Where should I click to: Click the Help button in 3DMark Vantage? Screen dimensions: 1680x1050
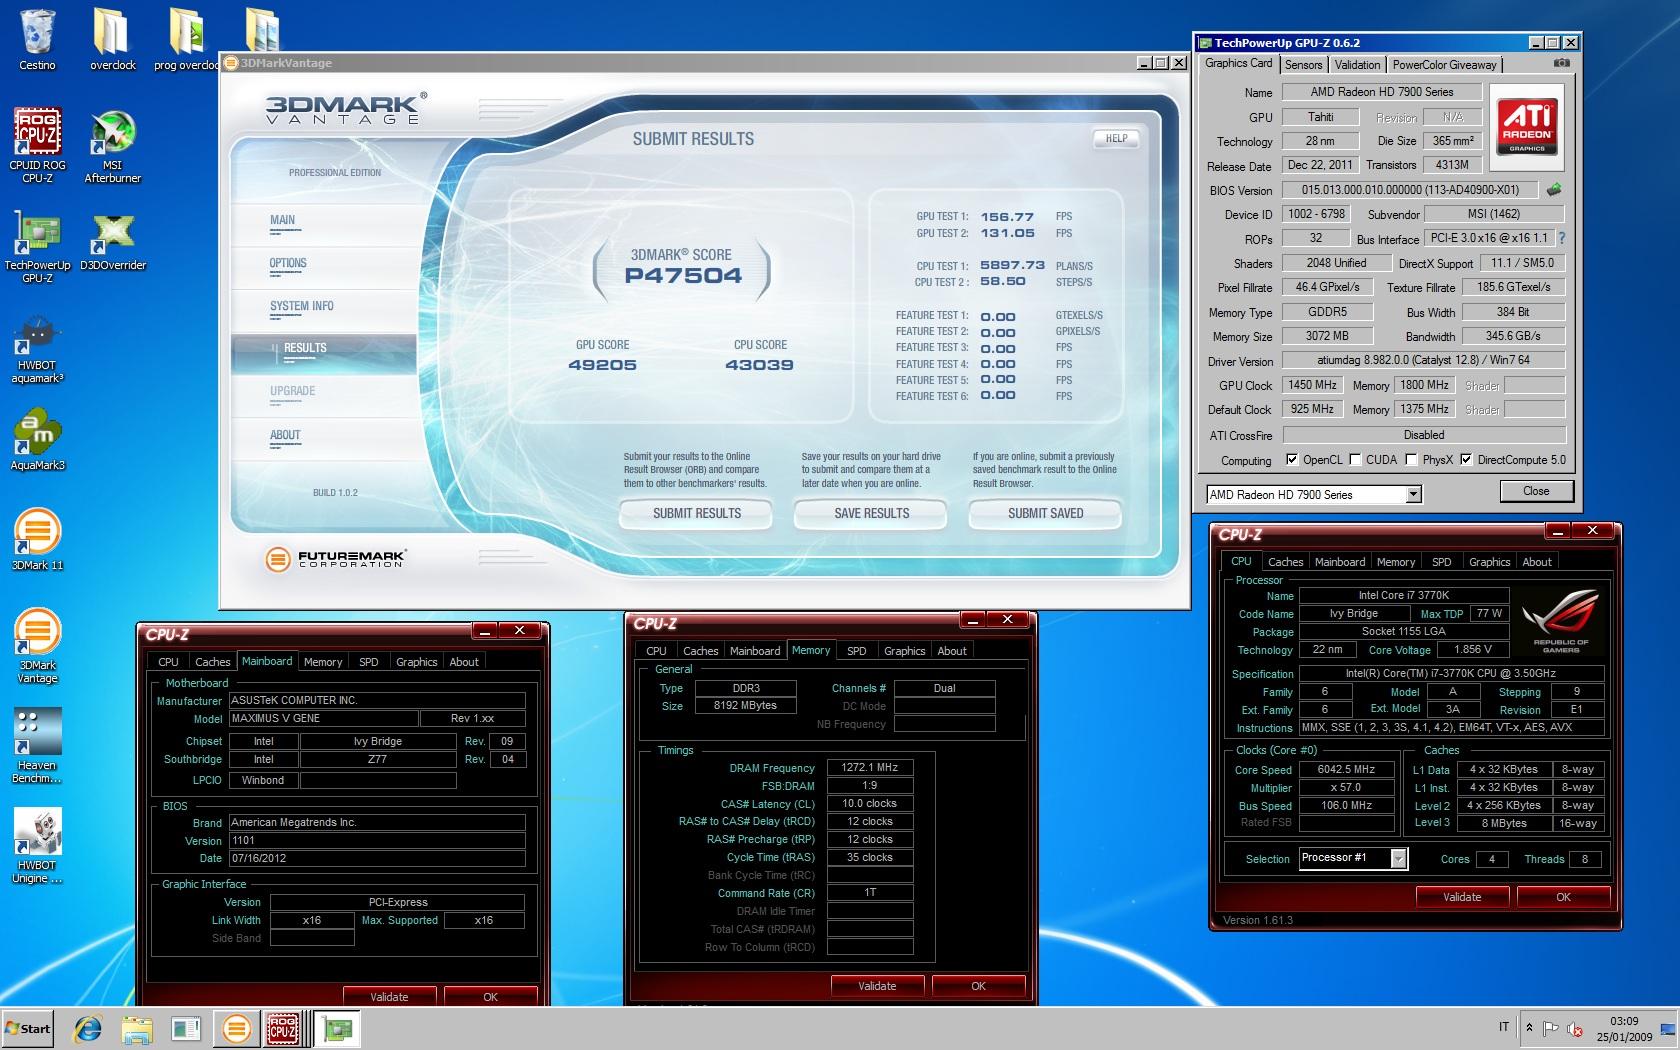1116,139
